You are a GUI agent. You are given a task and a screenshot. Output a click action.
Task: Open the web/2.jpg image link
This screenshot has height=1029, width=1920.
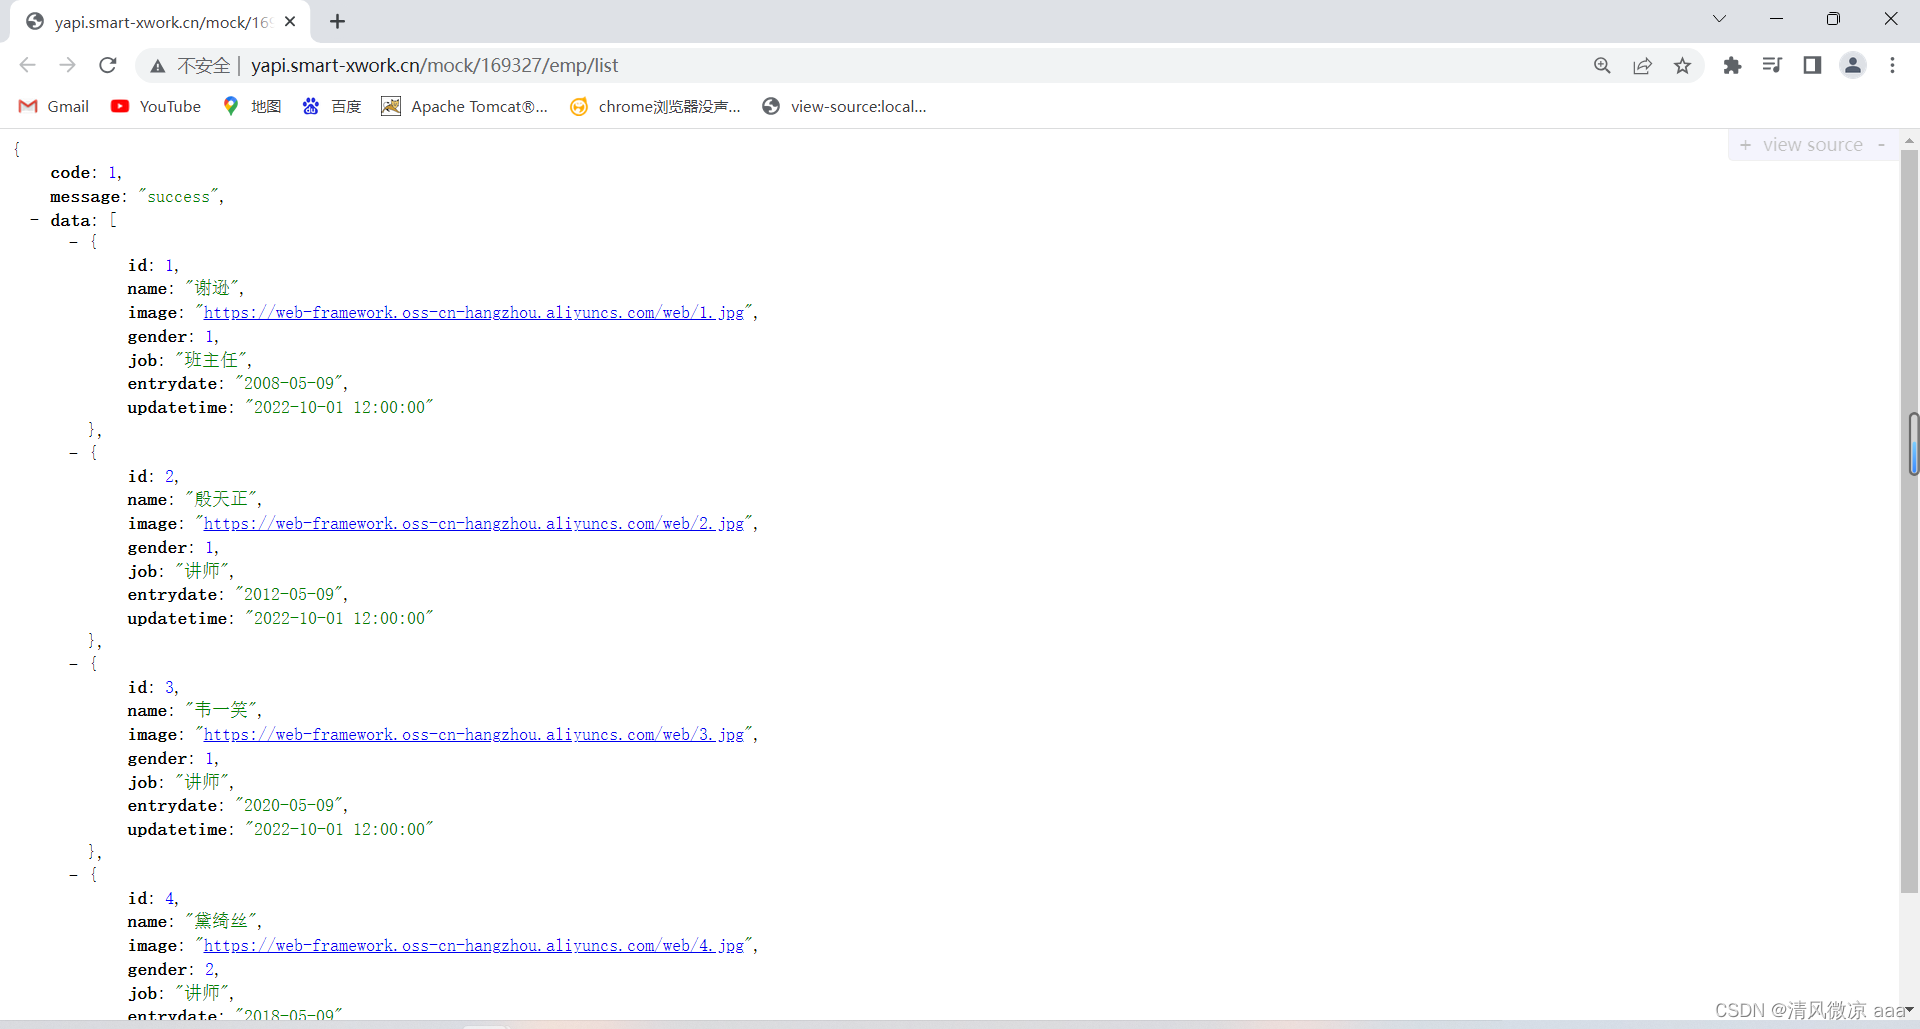point(474,524)
